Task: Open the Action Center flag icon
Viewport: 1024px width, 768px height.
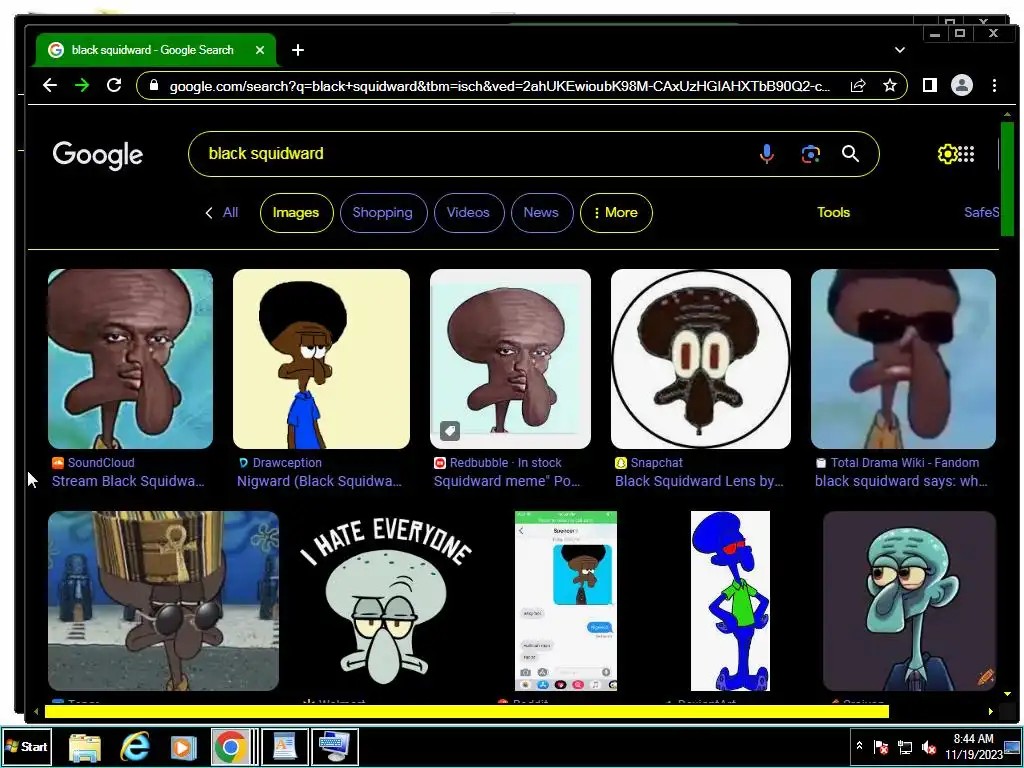Action: click(x=880, y=746)
